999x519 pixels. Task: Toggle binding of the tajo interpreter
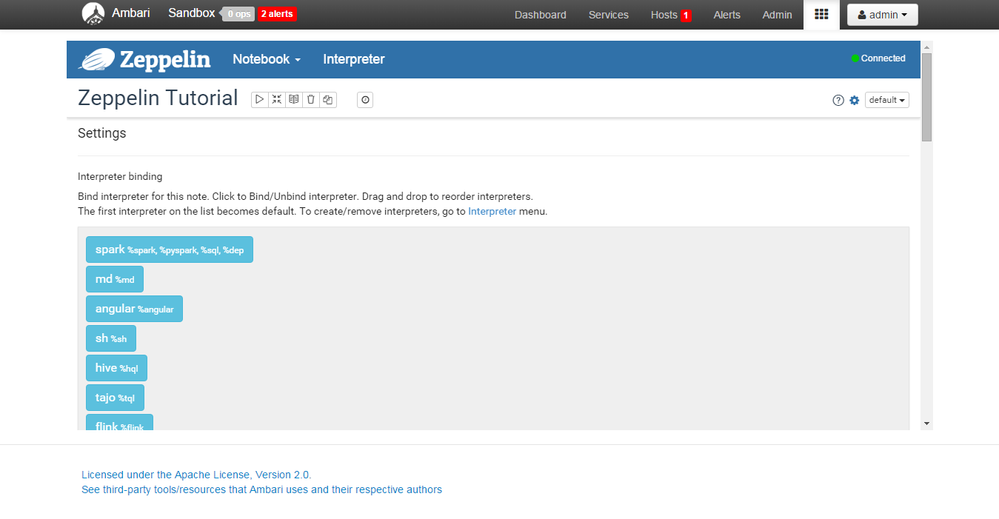115,397
